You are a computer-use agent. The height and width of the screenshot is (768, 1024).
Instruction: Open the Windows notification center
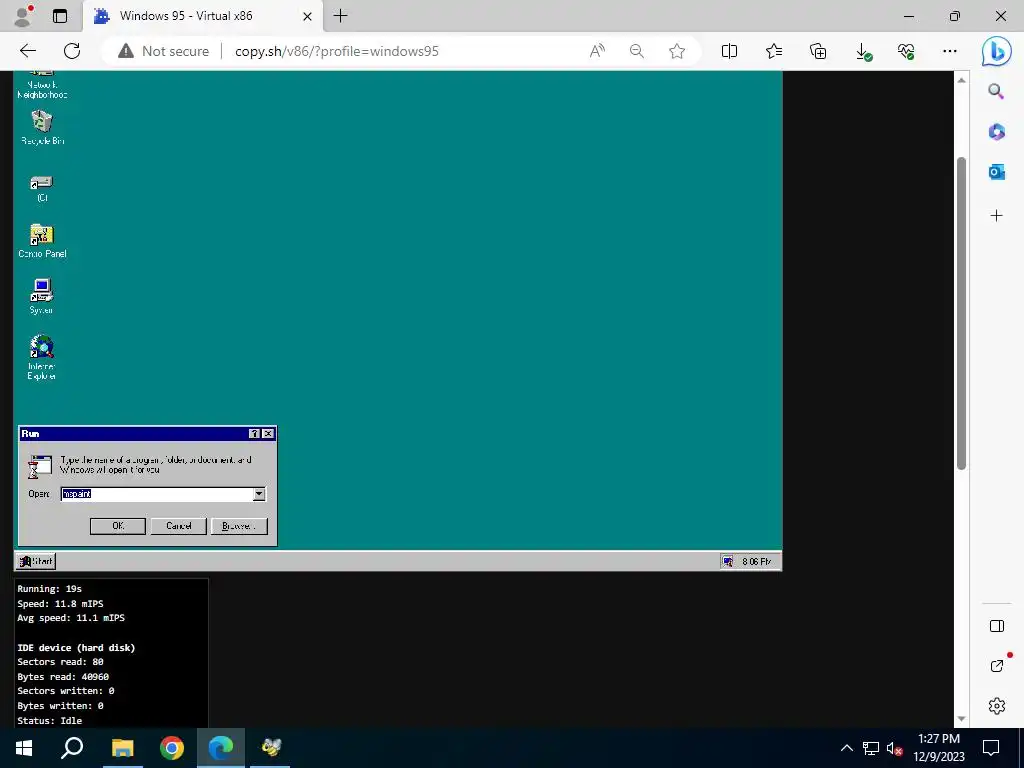(x=991, y=748)
